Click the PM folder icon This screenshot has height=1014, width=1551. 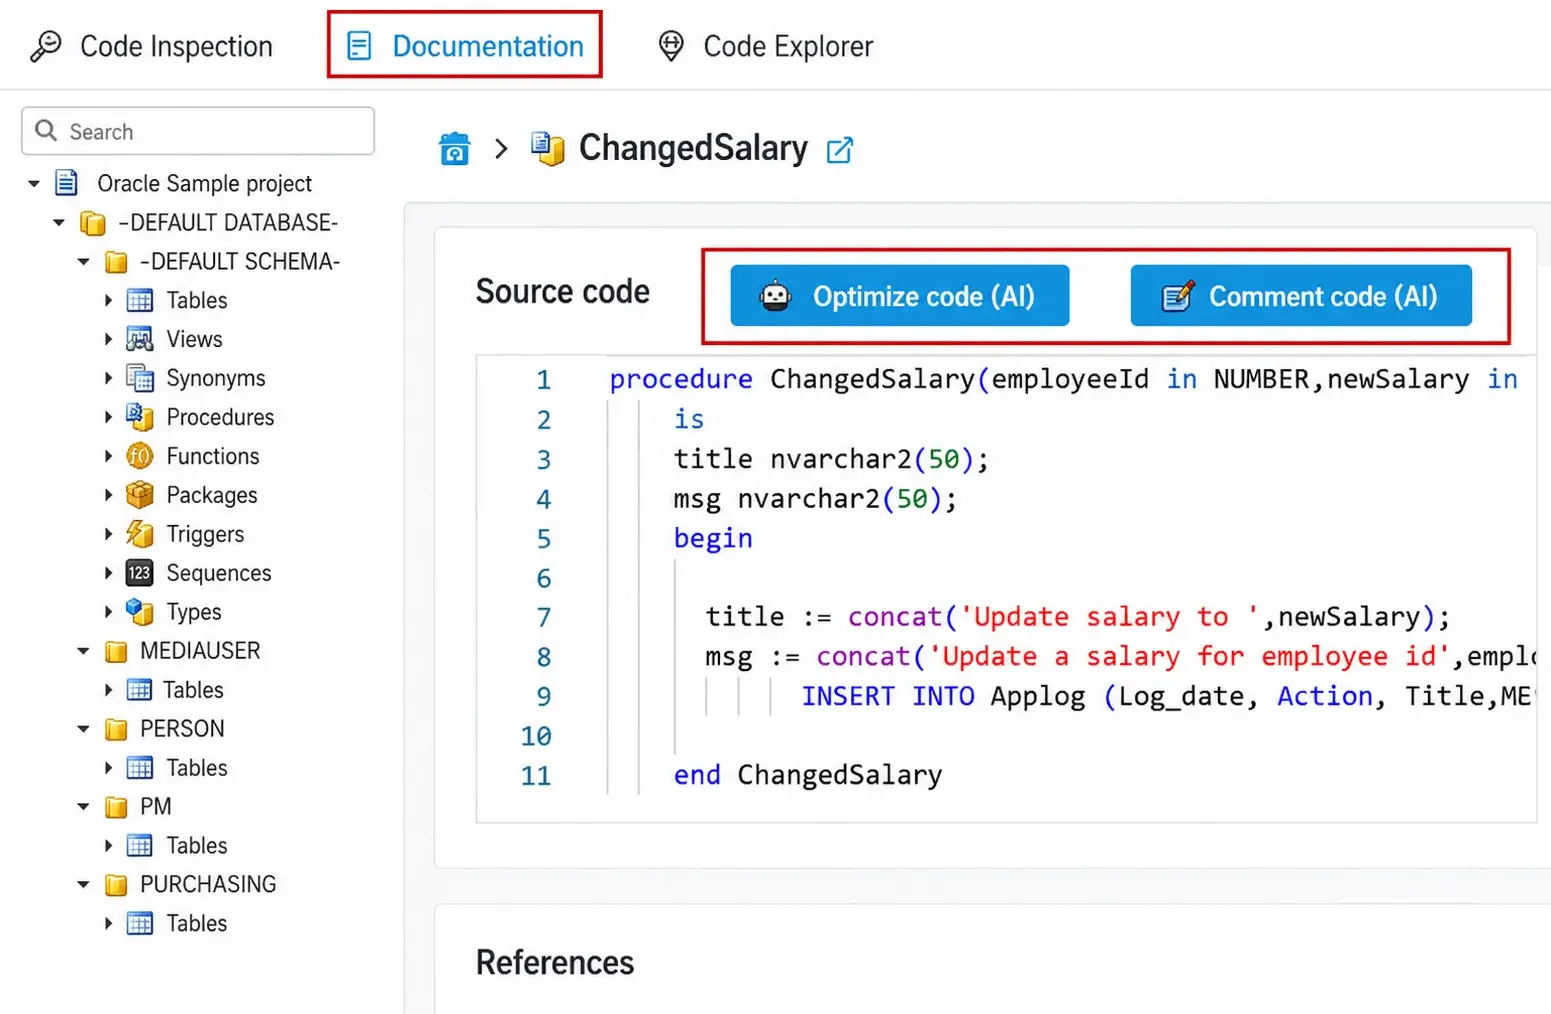pos(116,807)
